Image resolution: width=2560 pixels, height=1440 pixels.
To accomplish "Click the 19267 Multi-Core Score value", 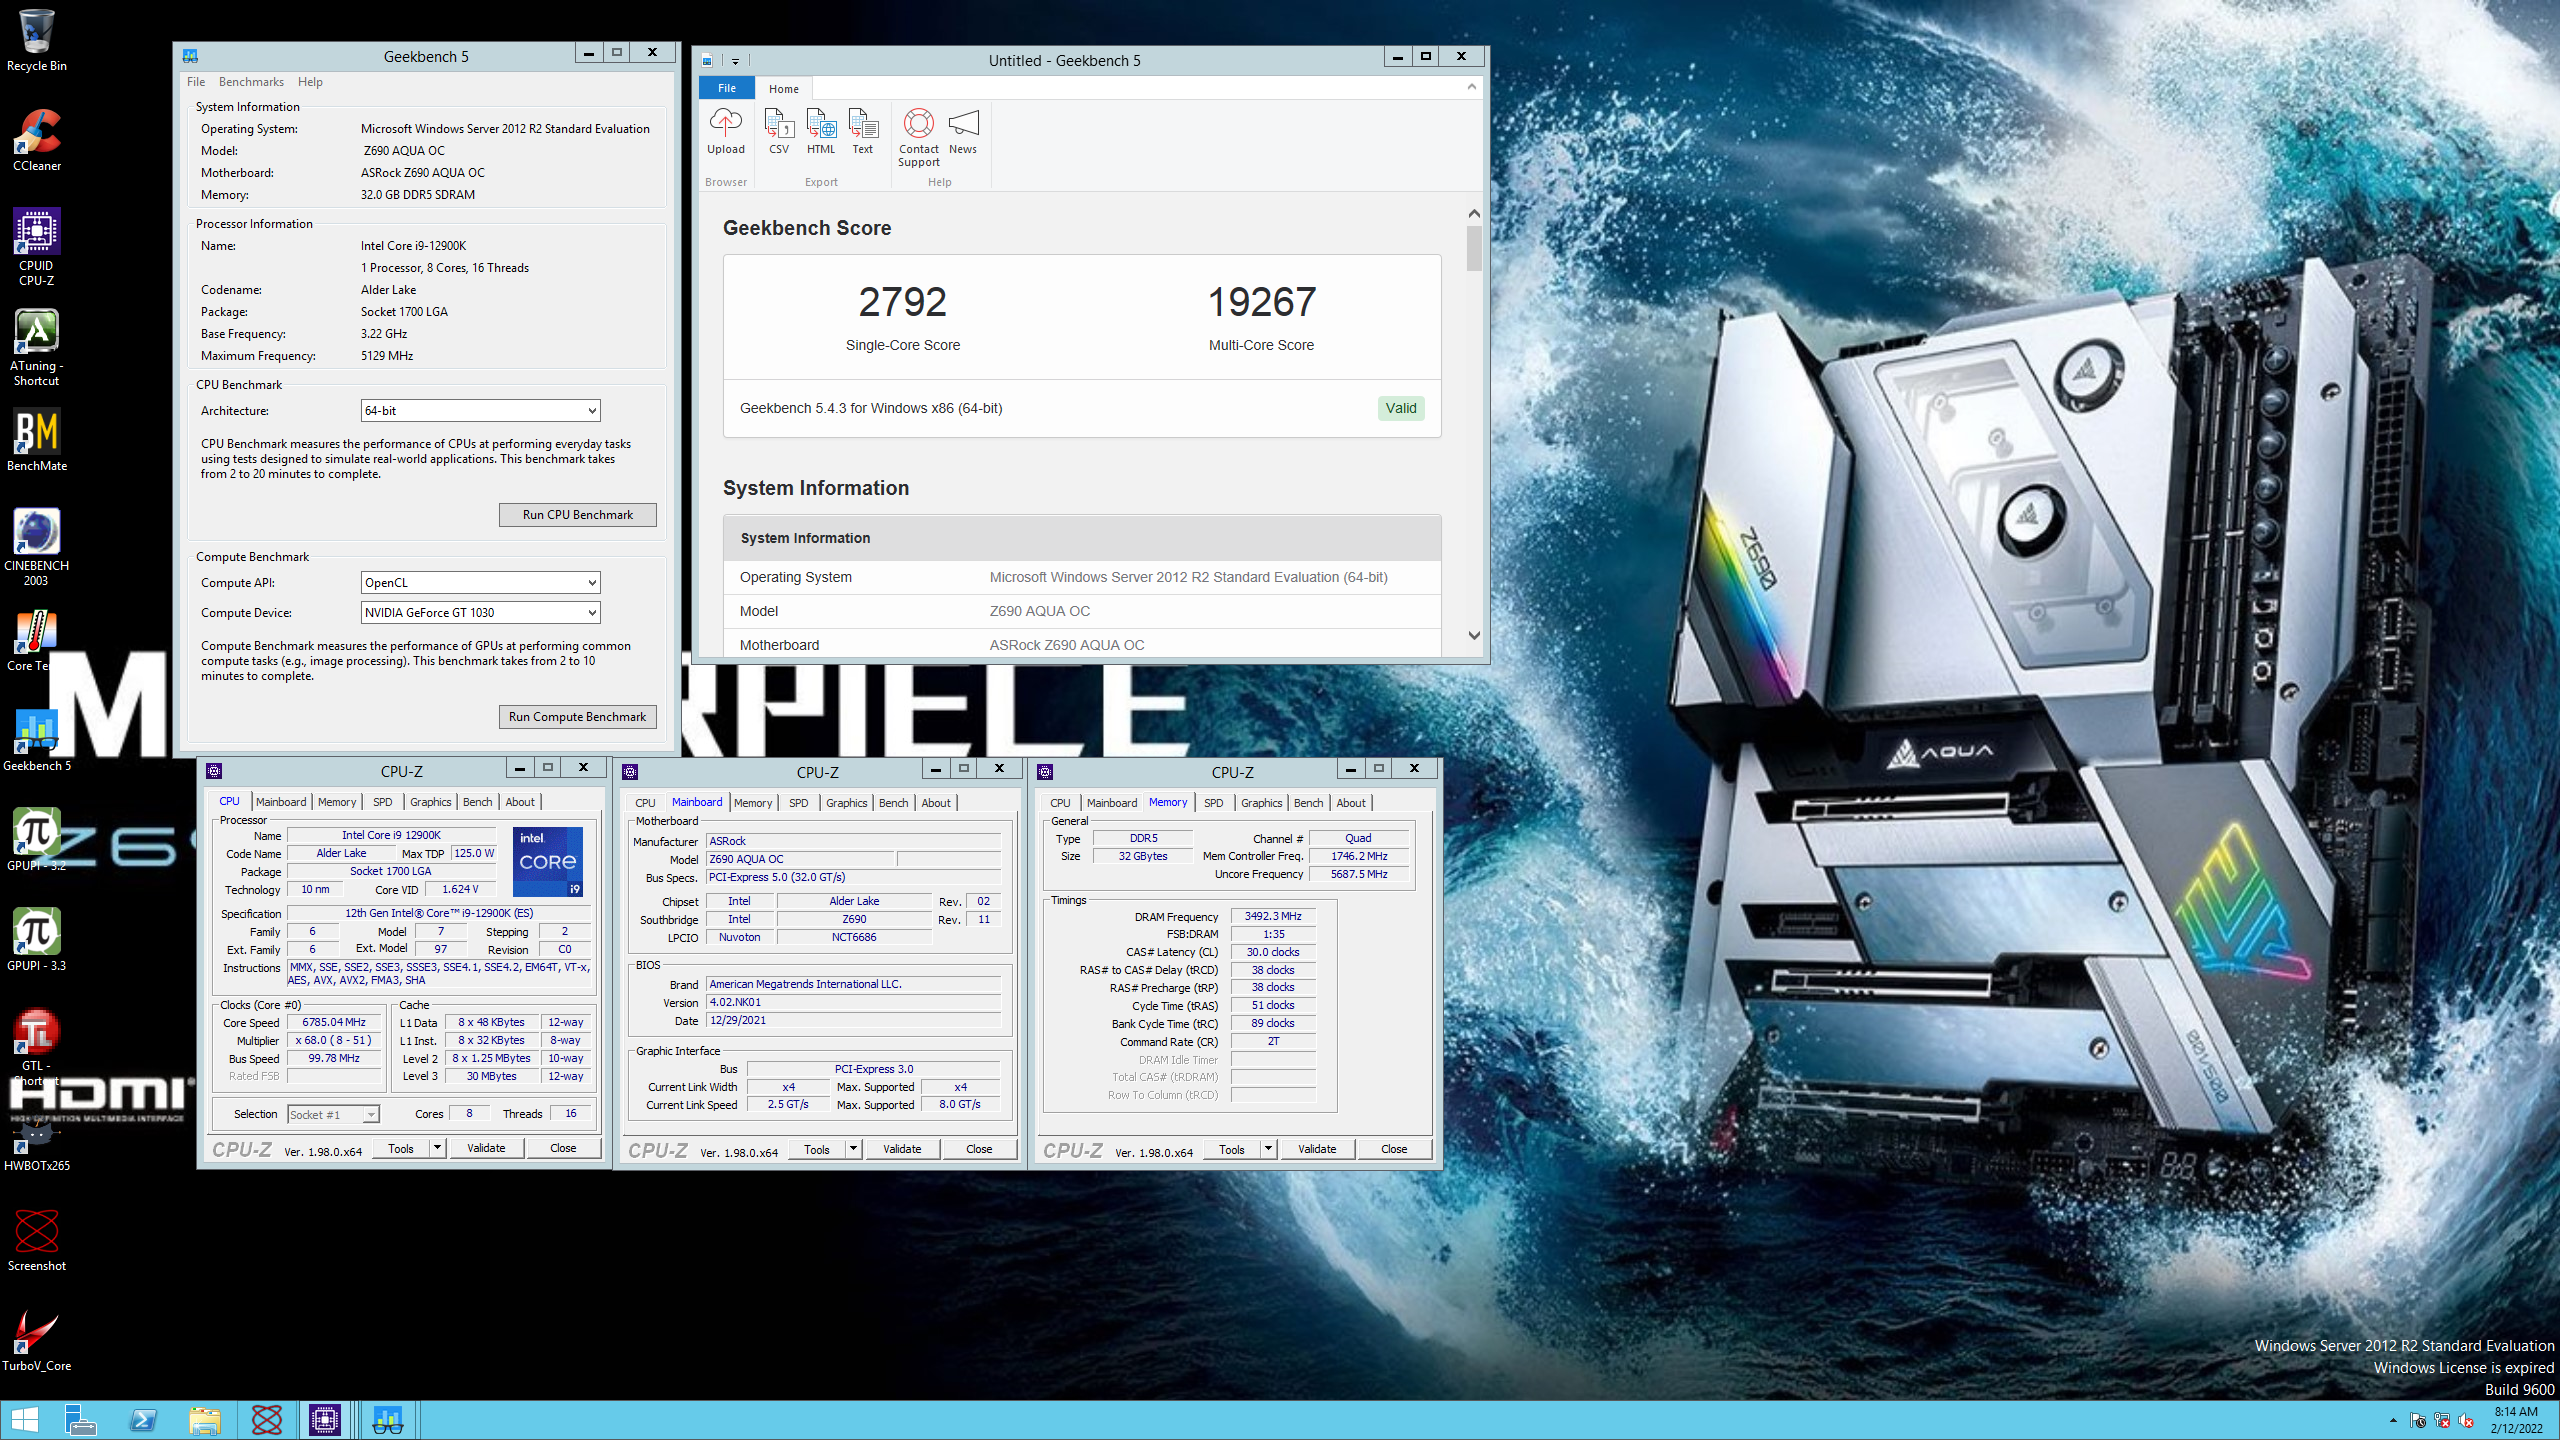I will point(1261,302).
